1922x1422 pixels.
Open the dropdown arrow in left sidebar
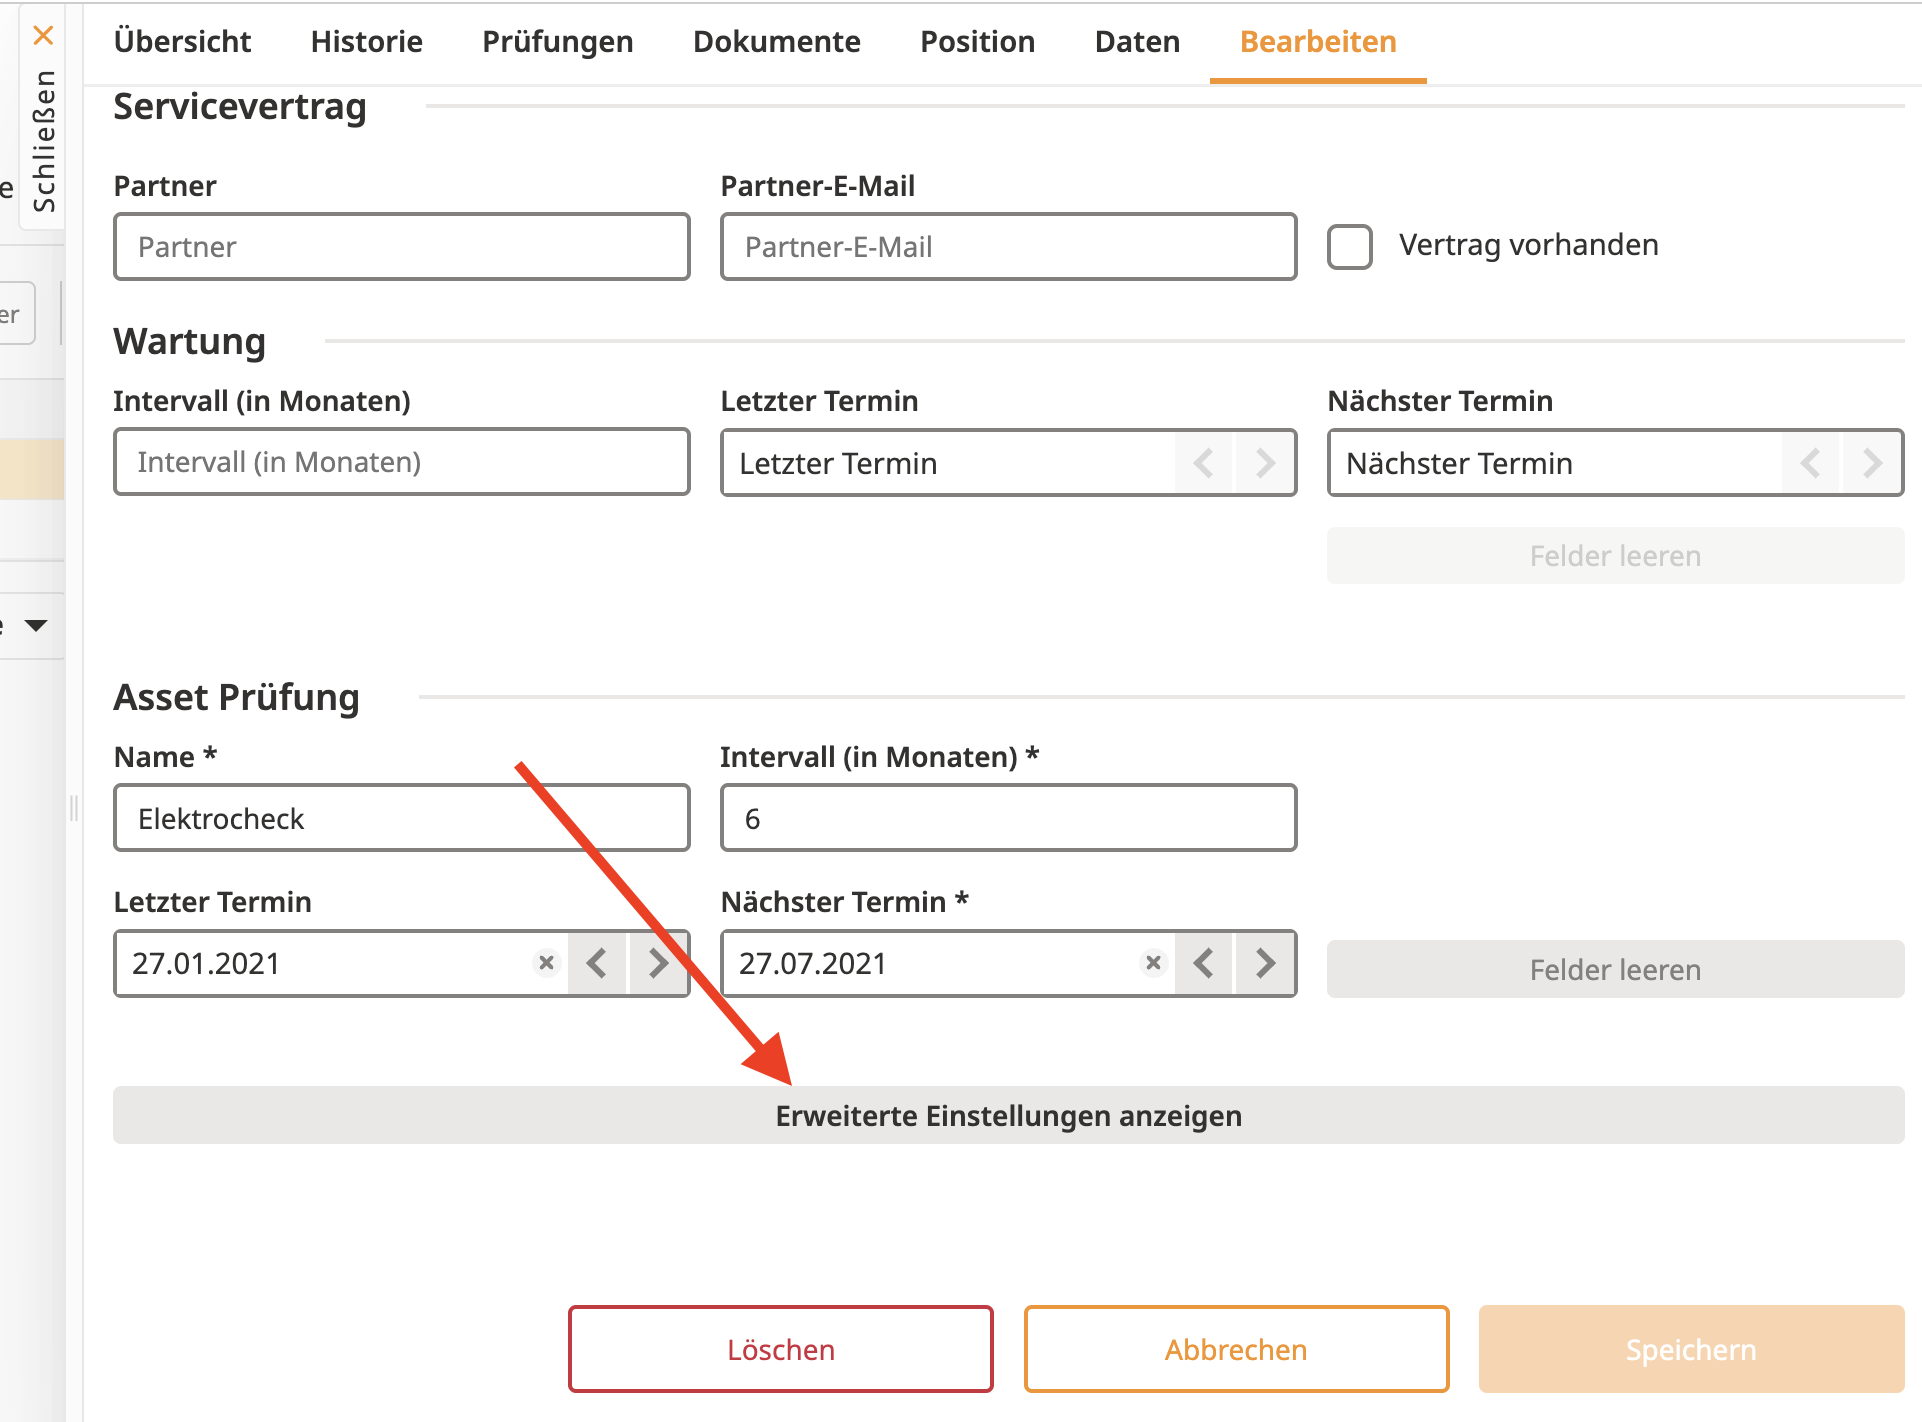36,626
